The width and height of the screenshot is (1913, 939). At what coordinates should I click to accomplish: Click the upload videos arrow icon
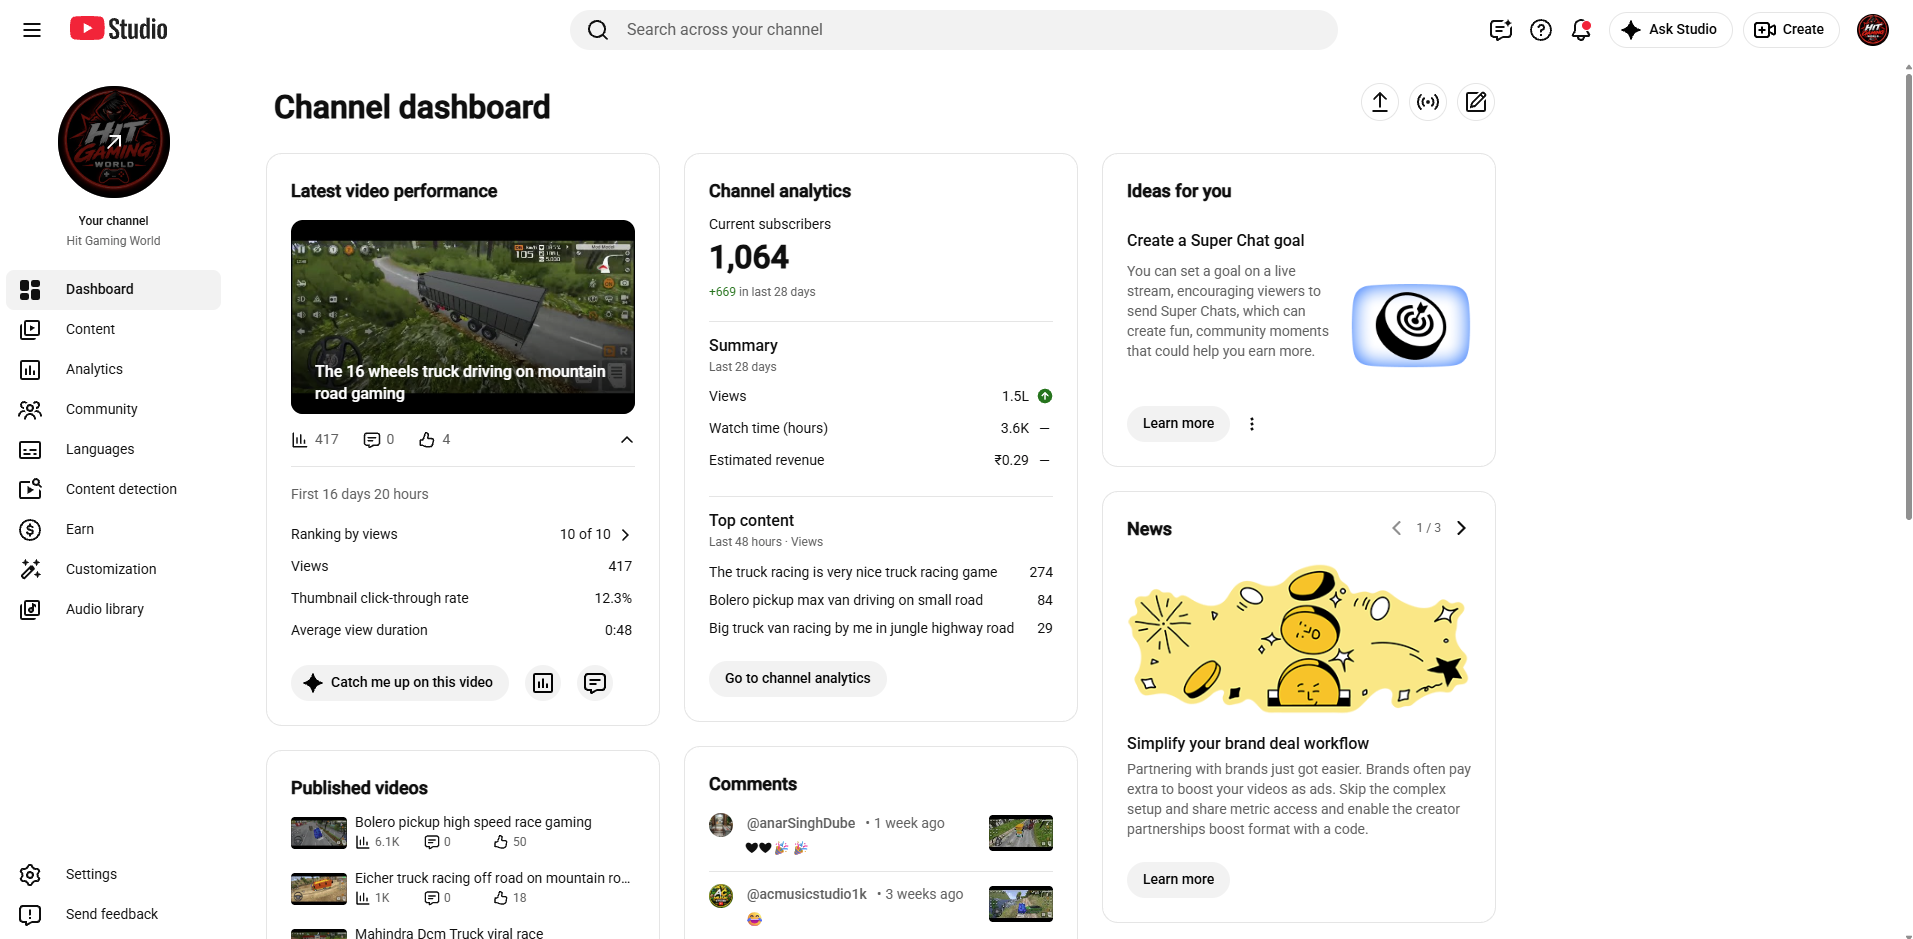pos(1380,102)
